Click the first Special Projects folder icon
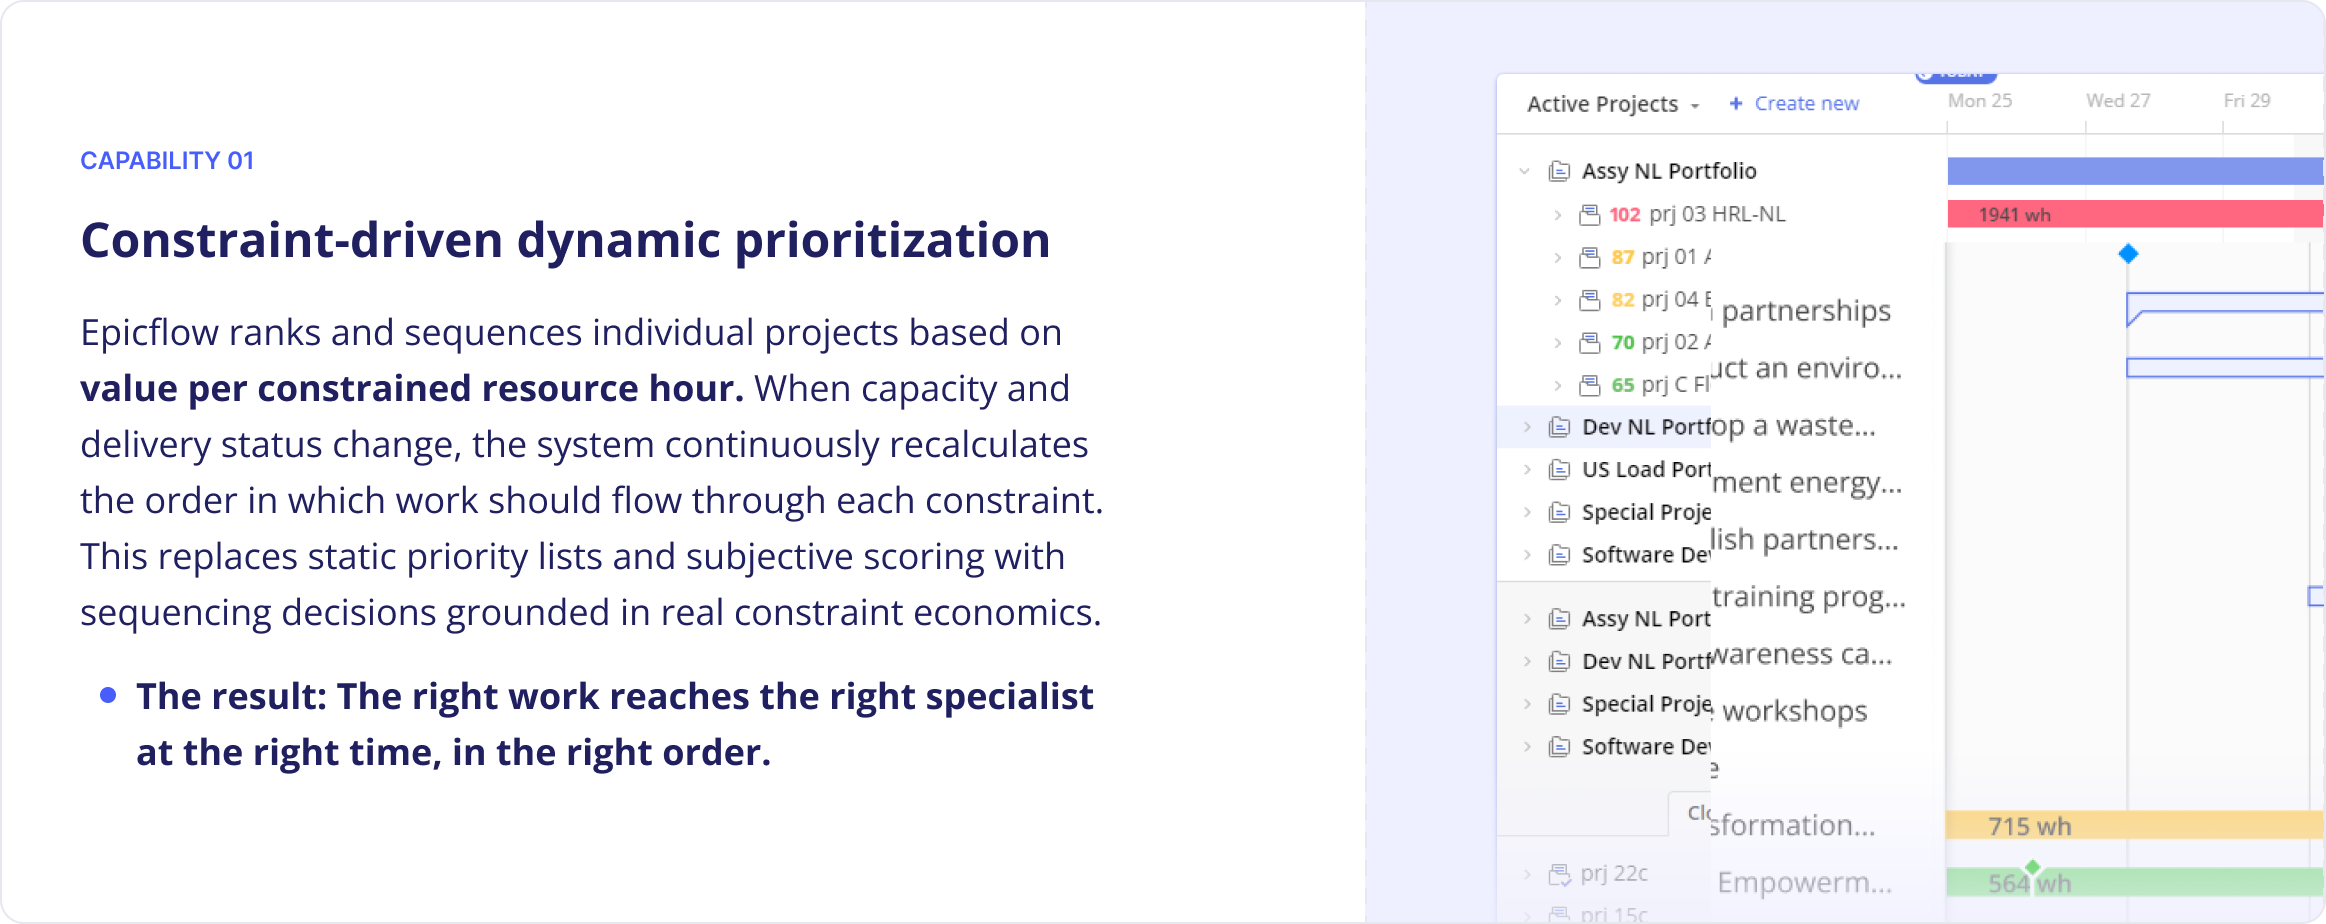The height and width of the screenshot is (924, 2326). 1559,513
